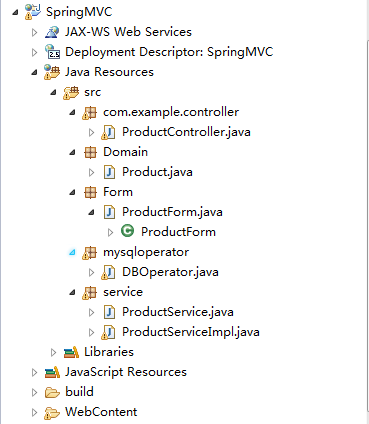The image size is (369, 424).
Task: Collapse the src folder node
Action: (x=53, y=93)
